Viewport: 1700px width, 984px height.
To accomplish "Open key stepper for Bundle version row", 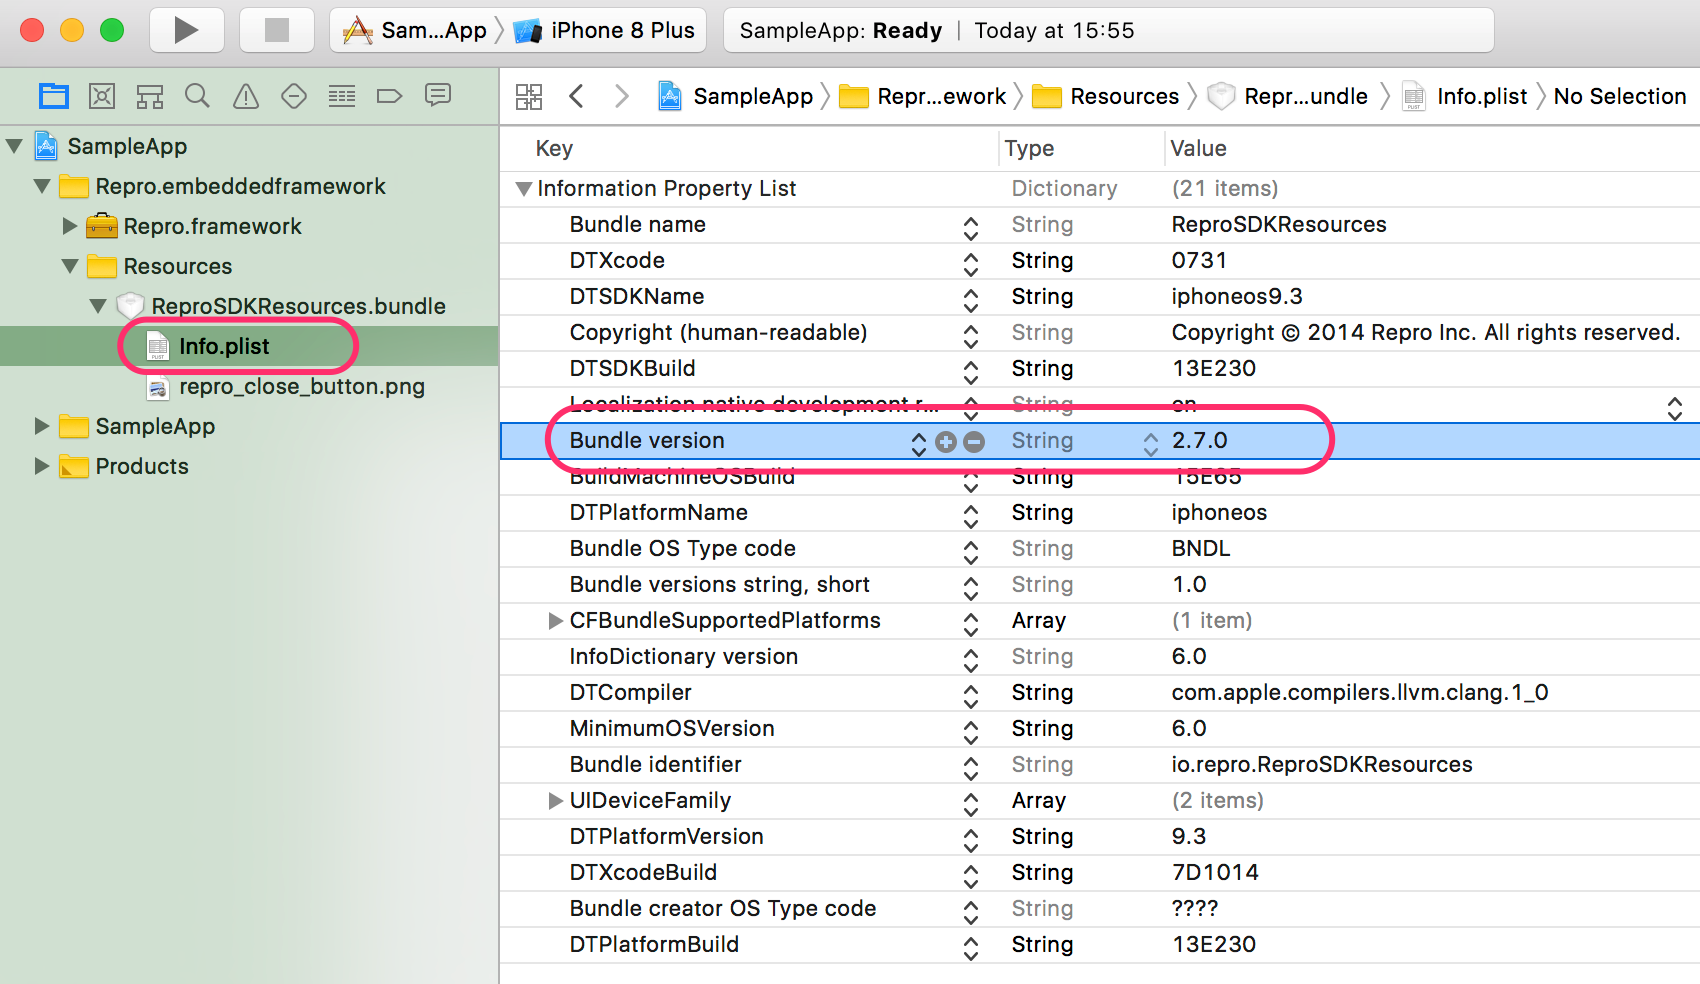I will coord(918,444).
